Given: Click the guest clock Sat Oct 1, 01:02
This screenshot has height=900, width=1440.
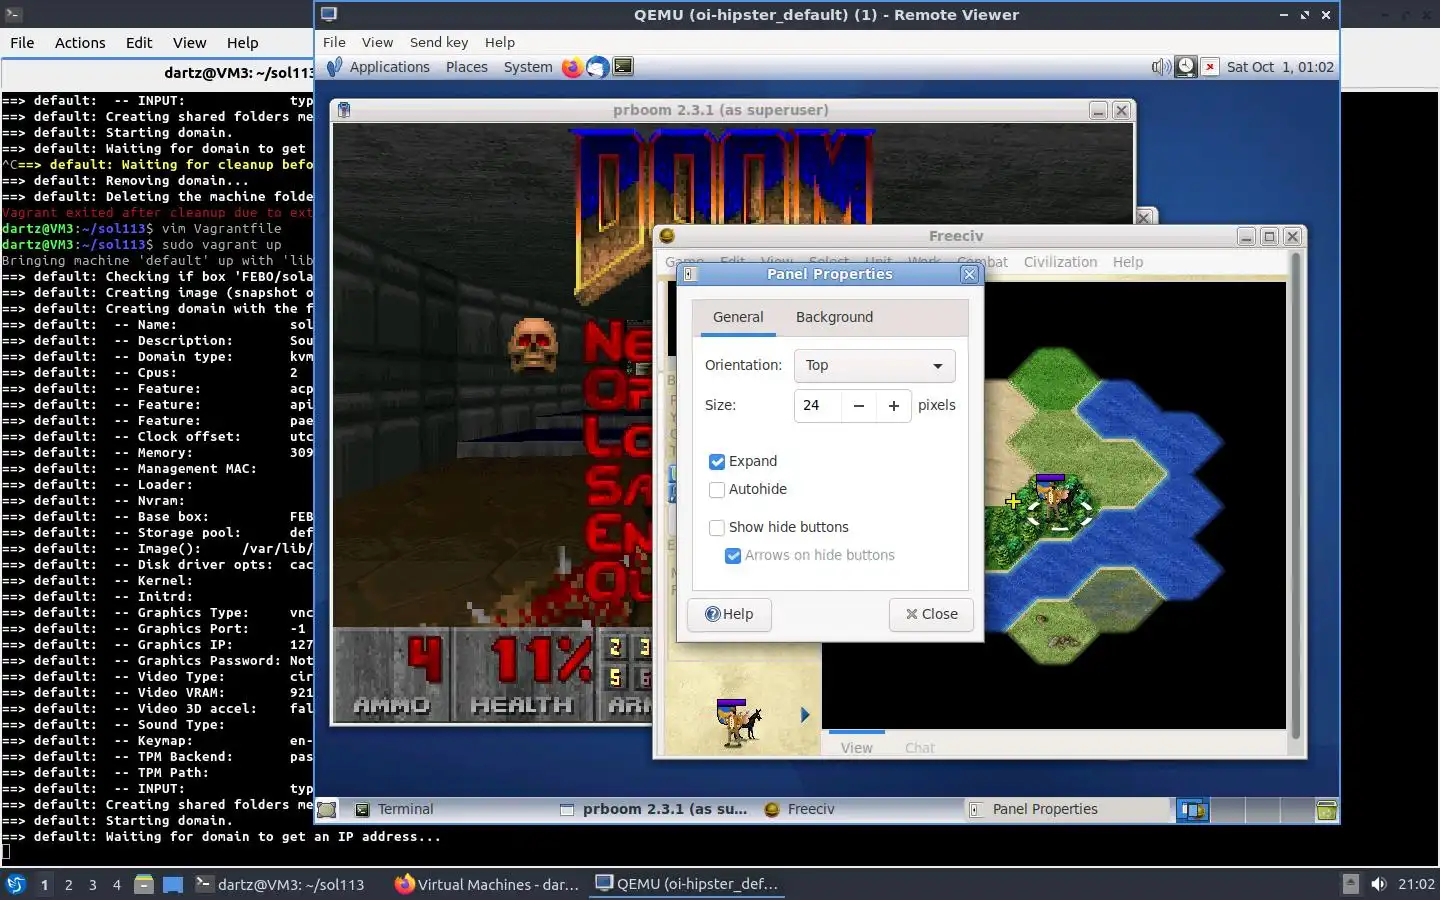Looking at the screenshot, I should tap(1280, 67).
